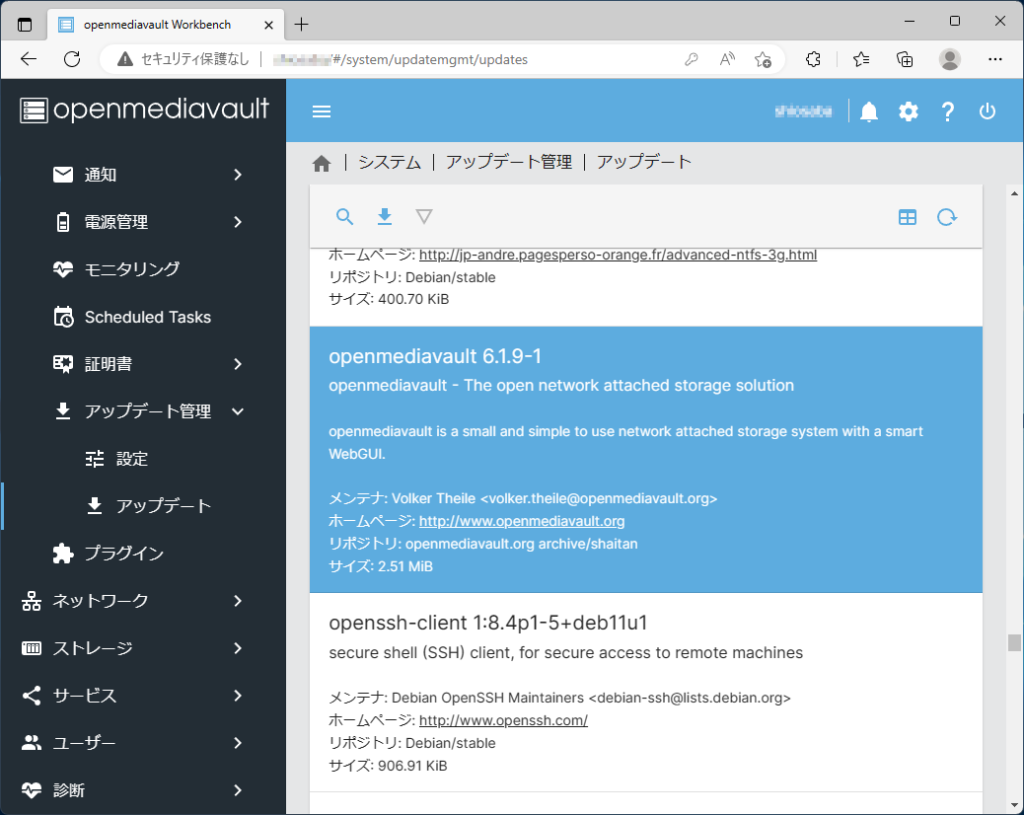The width and height of the screenshot is (1024, 815).
Task: Open the notifications bell icon
Action: click(868, 112)
